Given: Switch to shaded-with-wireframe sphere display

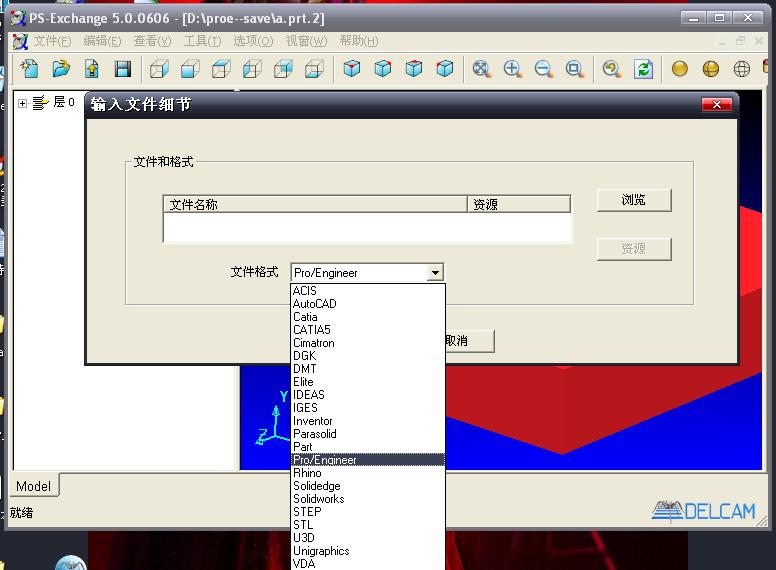Looking at the screenshot, I should tap(711, 69).
